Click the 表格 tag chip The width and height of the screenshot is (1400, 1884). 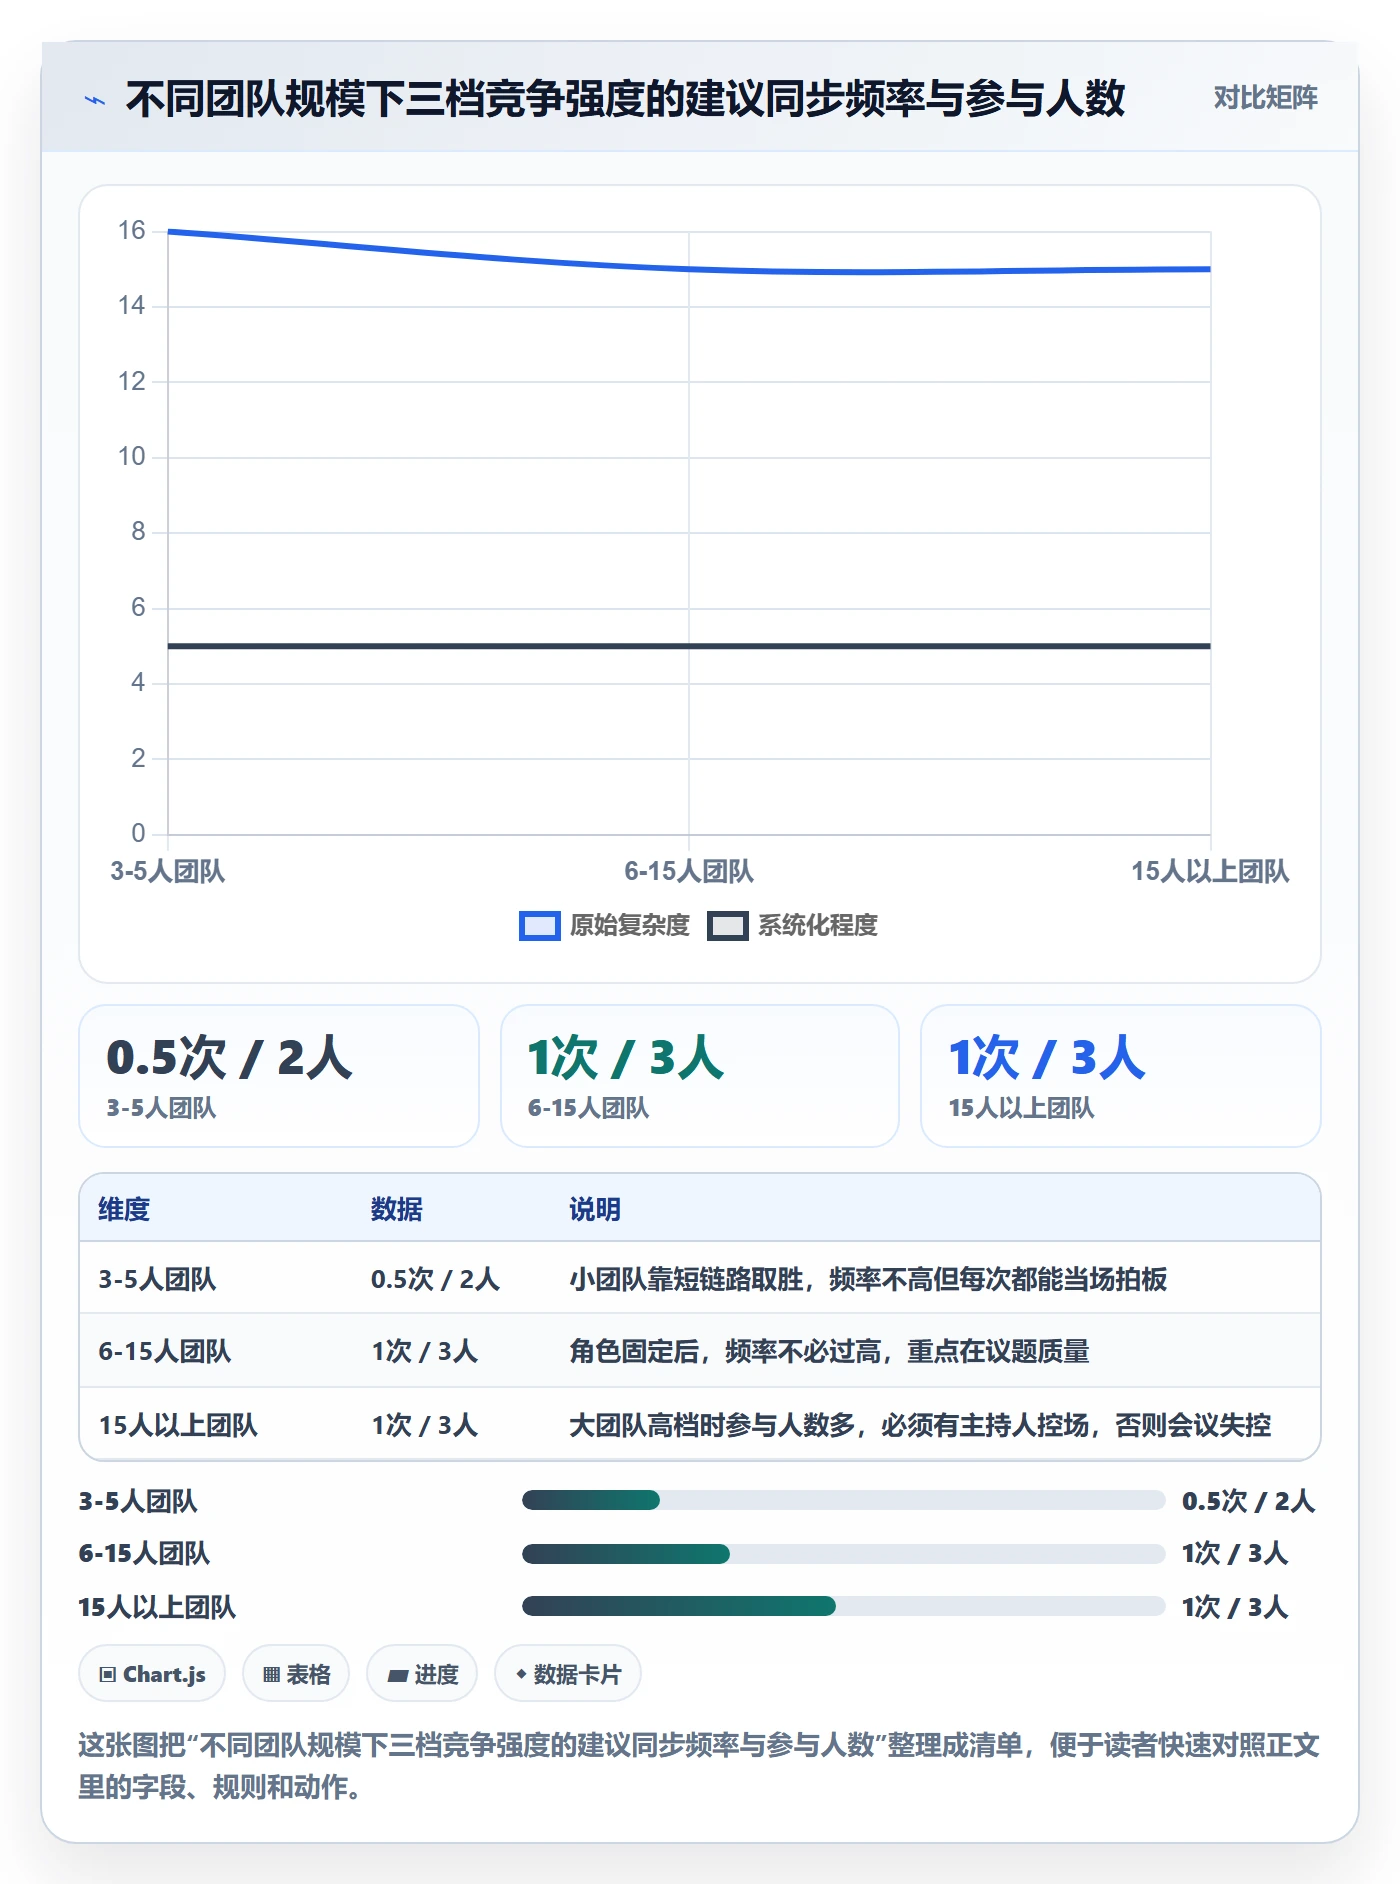tap(296, 1674)
